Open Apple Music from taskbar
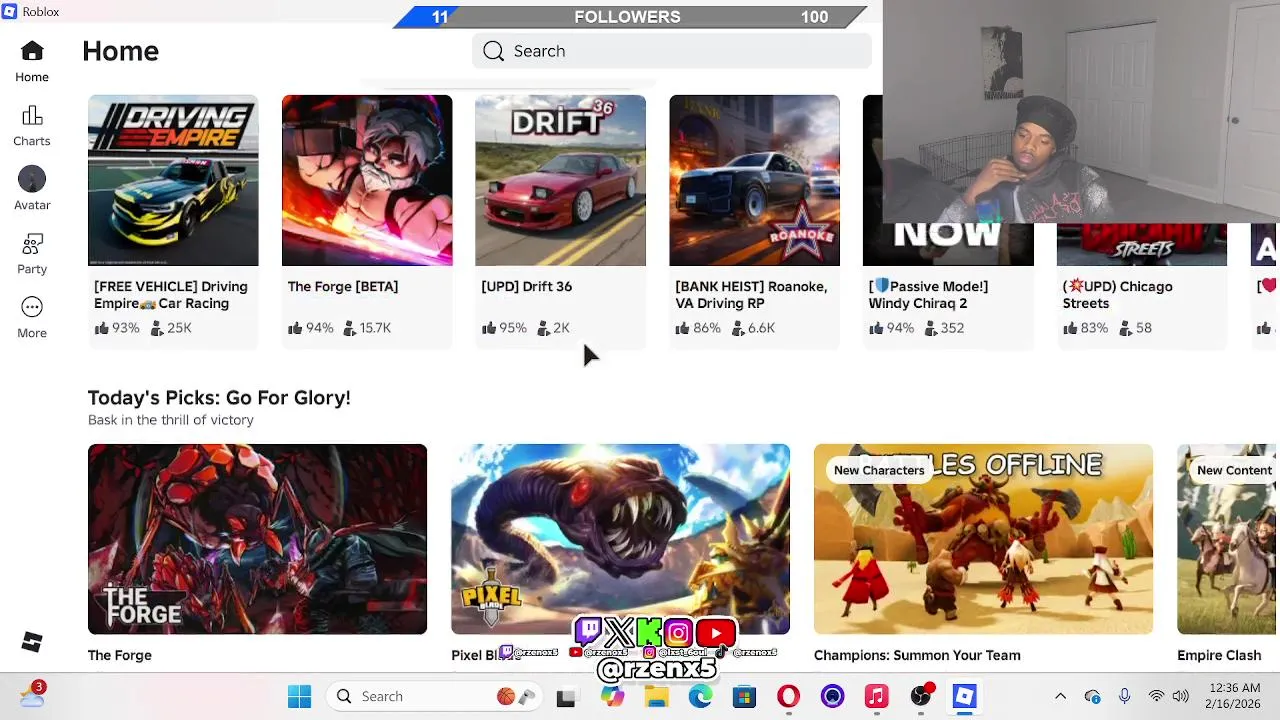 tap(876, 697)
